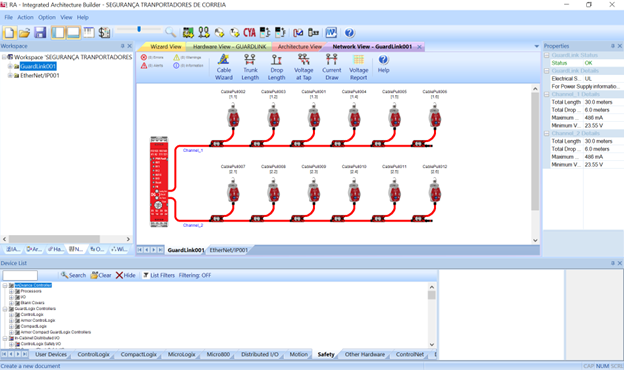Select CablePull012 device in diagram
This screenshot has height=370, width=624.
click(435, 191)
